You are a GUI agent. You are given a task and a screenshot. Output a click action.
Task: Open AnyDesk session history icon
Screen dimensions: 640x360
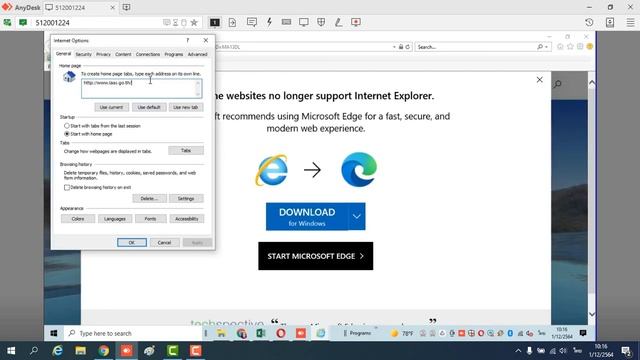tap(589, 22)
